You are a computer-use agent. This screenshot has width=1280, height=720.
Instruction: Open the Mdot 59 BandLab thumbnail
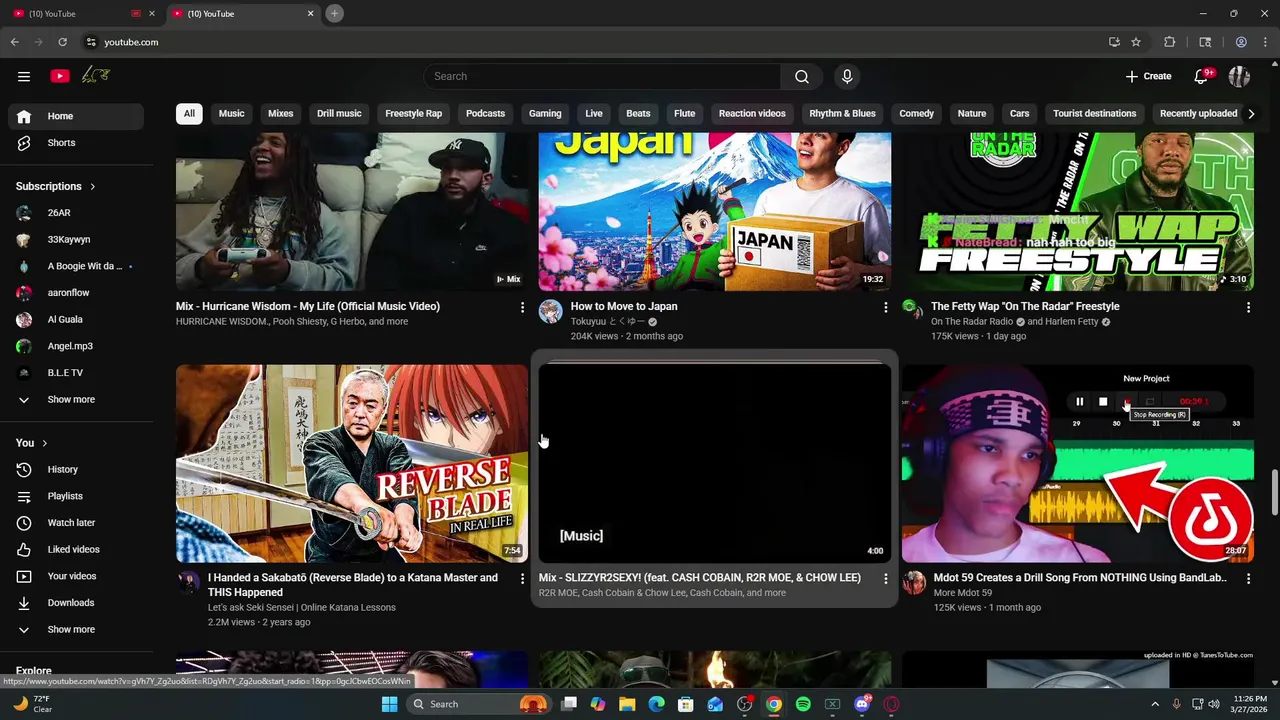1078,463
